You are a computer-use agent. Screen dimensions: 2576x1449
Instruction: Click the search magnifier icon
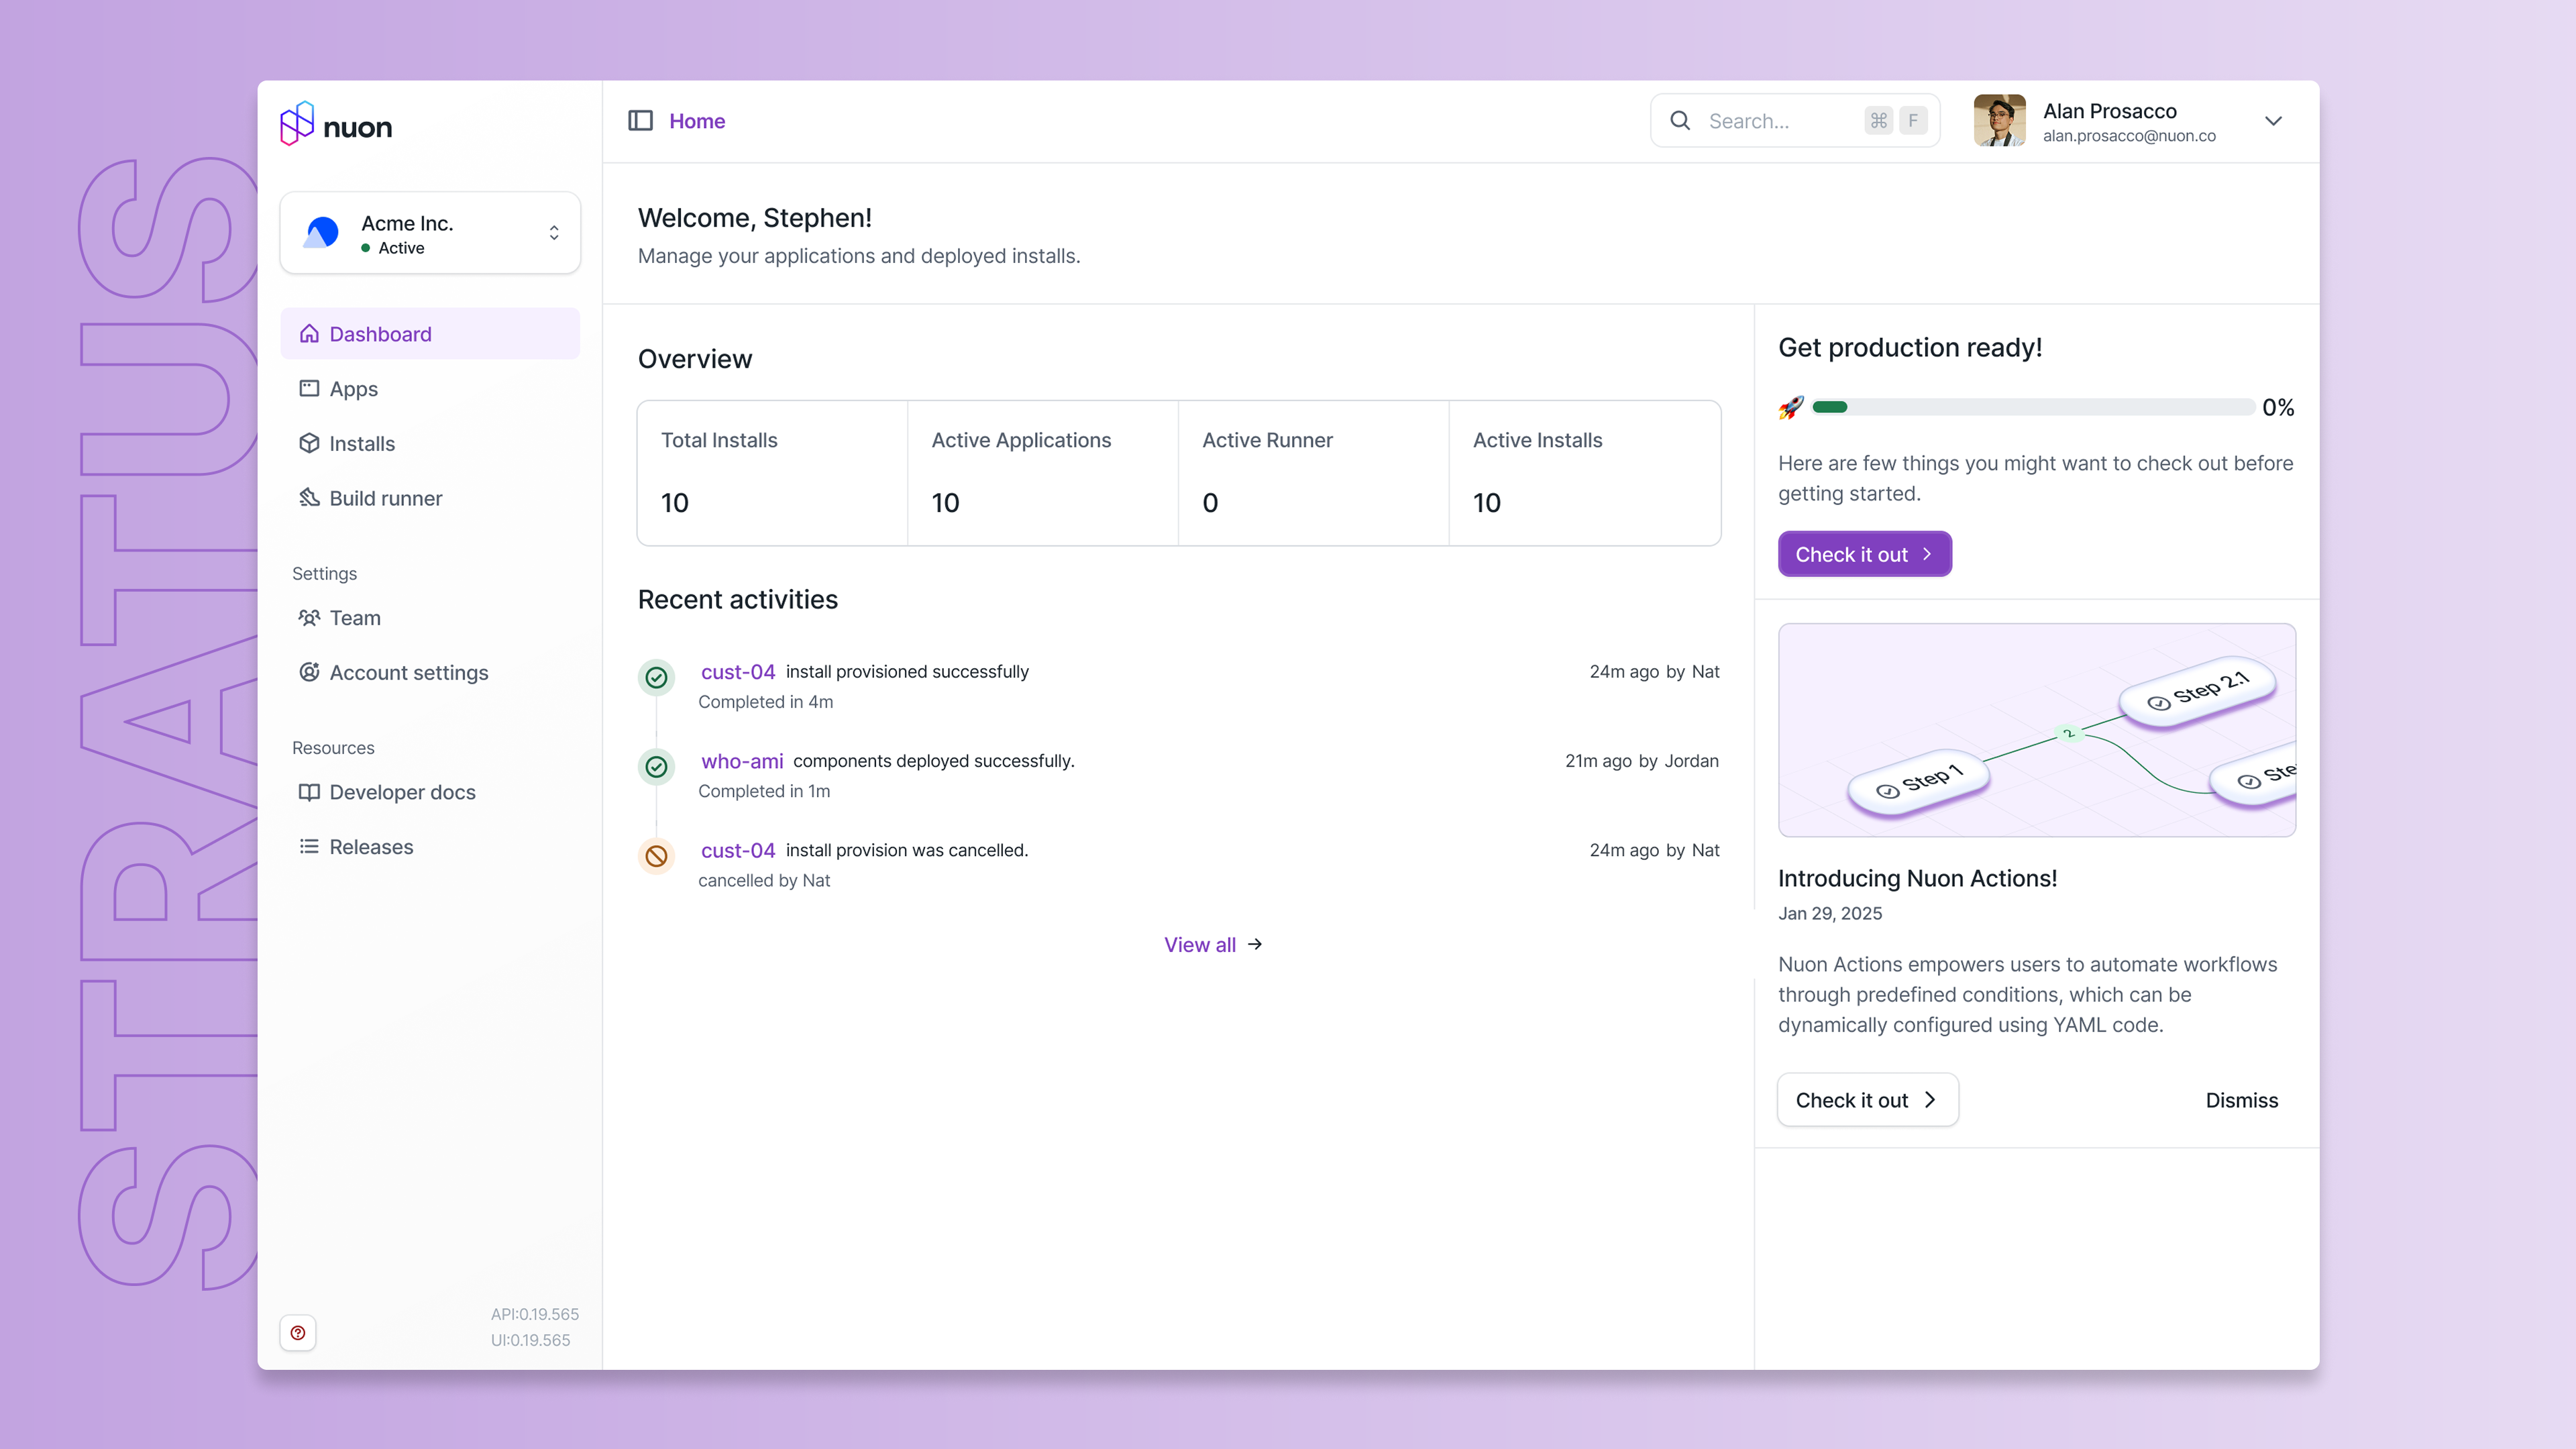[1680, 121]
